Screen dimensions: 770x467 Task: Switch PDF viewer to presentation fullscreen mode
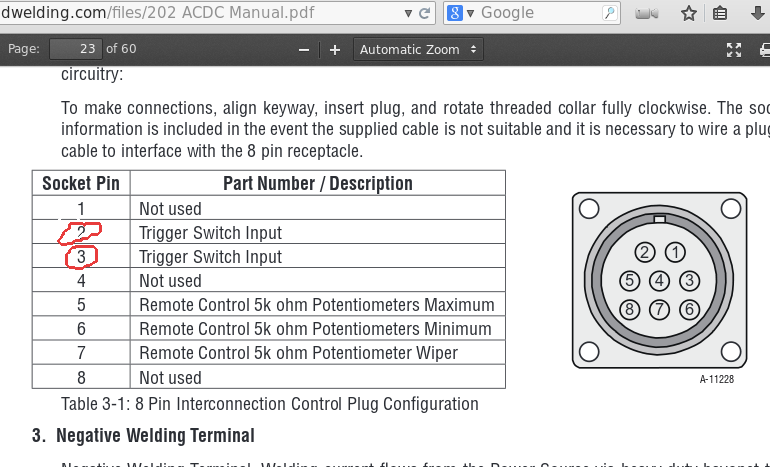click(734, 49)
